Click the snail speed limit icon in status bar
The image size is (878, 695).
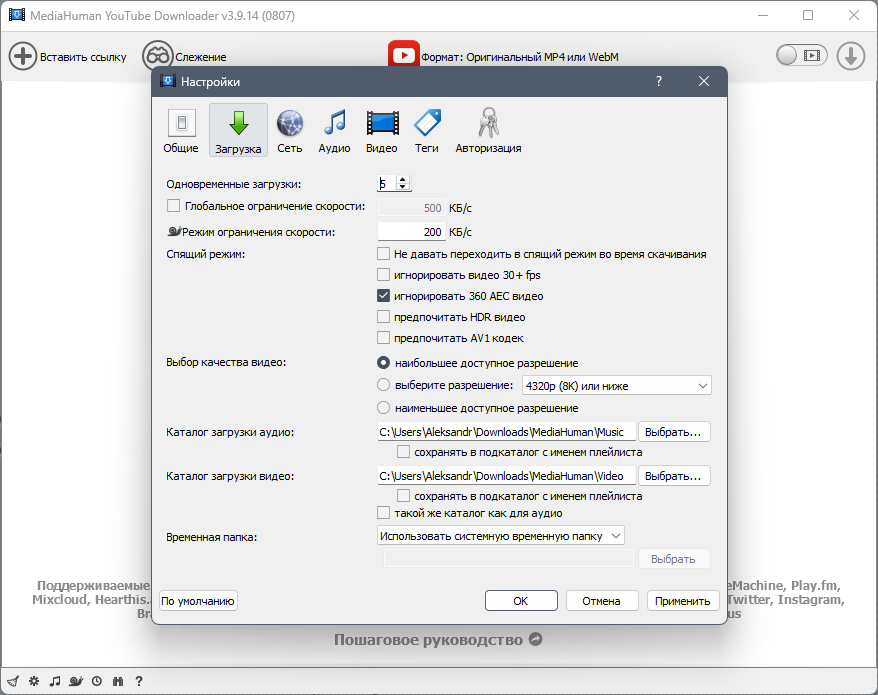(x=76, y=681)
